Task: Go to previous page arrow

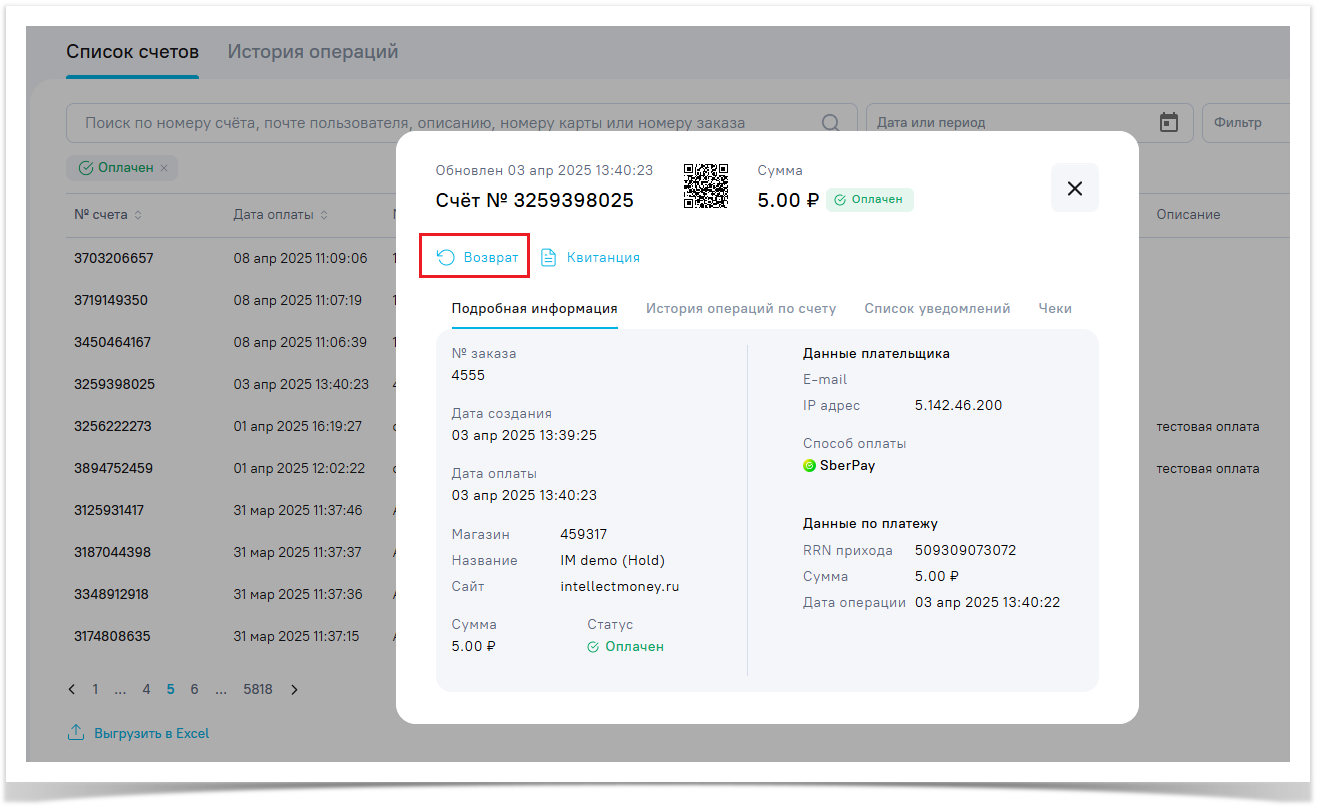Action: [71, 689]
